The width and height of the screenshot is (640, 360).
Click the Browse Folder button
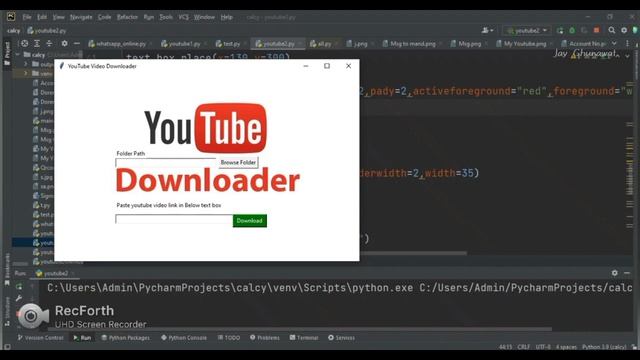[x=238, y=162]
